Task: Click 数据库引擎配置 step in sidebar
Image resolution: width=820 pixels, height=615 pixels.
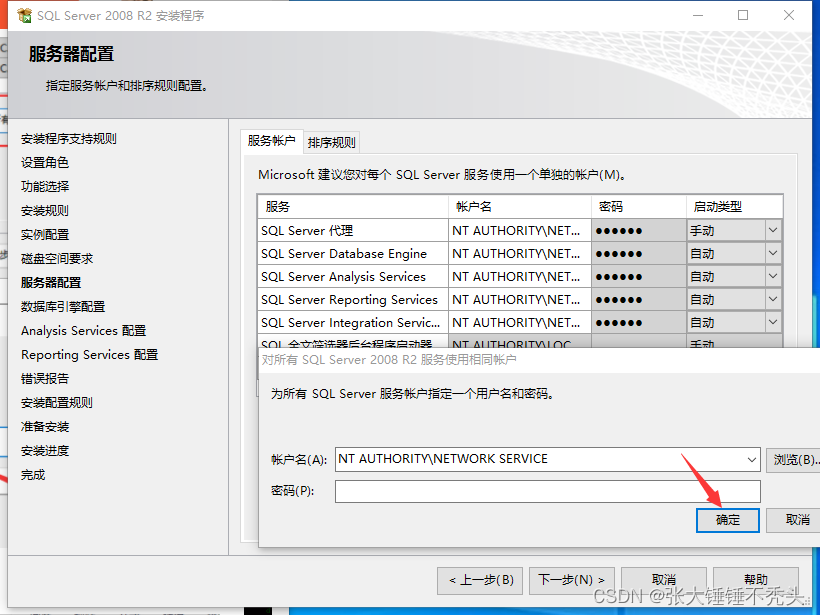Action: click(x=63, y=306)
